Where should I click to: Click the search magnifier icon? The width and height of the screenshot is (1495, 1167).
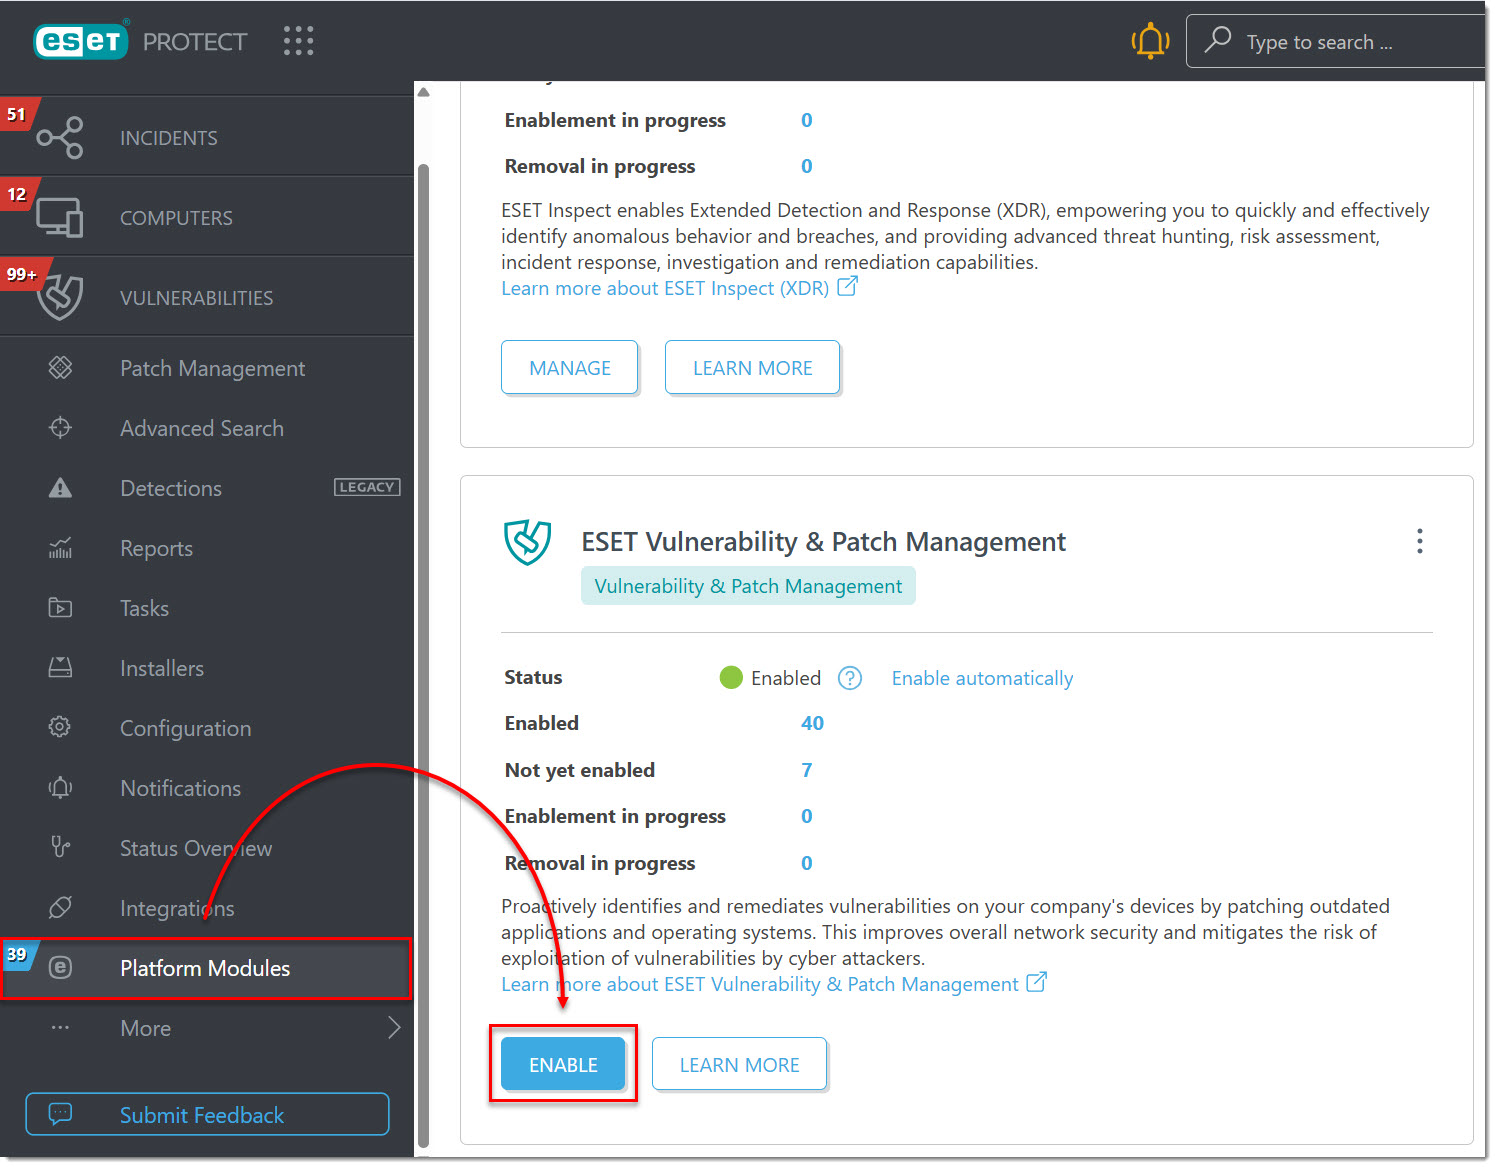coord(1217,40)
